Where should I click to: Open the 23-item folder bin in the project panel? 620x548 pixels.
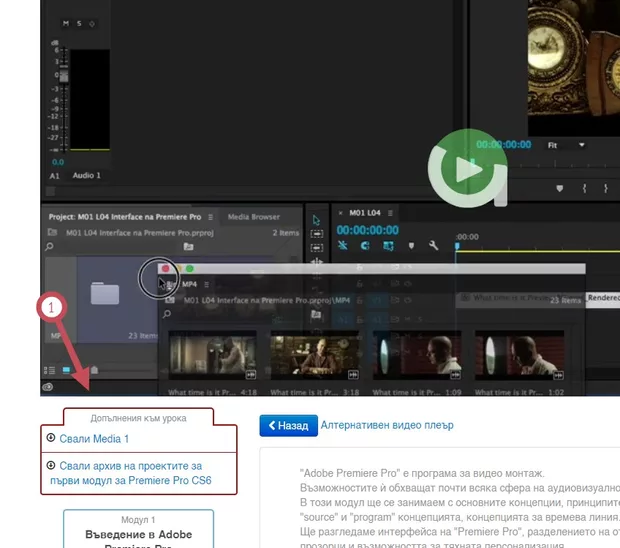point(105,293)
